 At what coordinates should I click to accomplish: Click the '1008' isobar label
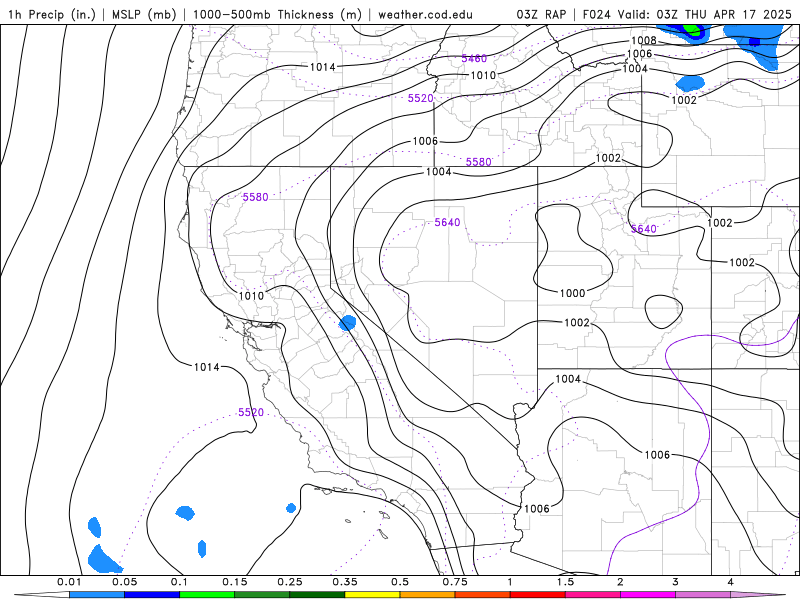pyautogui.click(x=643, y=40)
